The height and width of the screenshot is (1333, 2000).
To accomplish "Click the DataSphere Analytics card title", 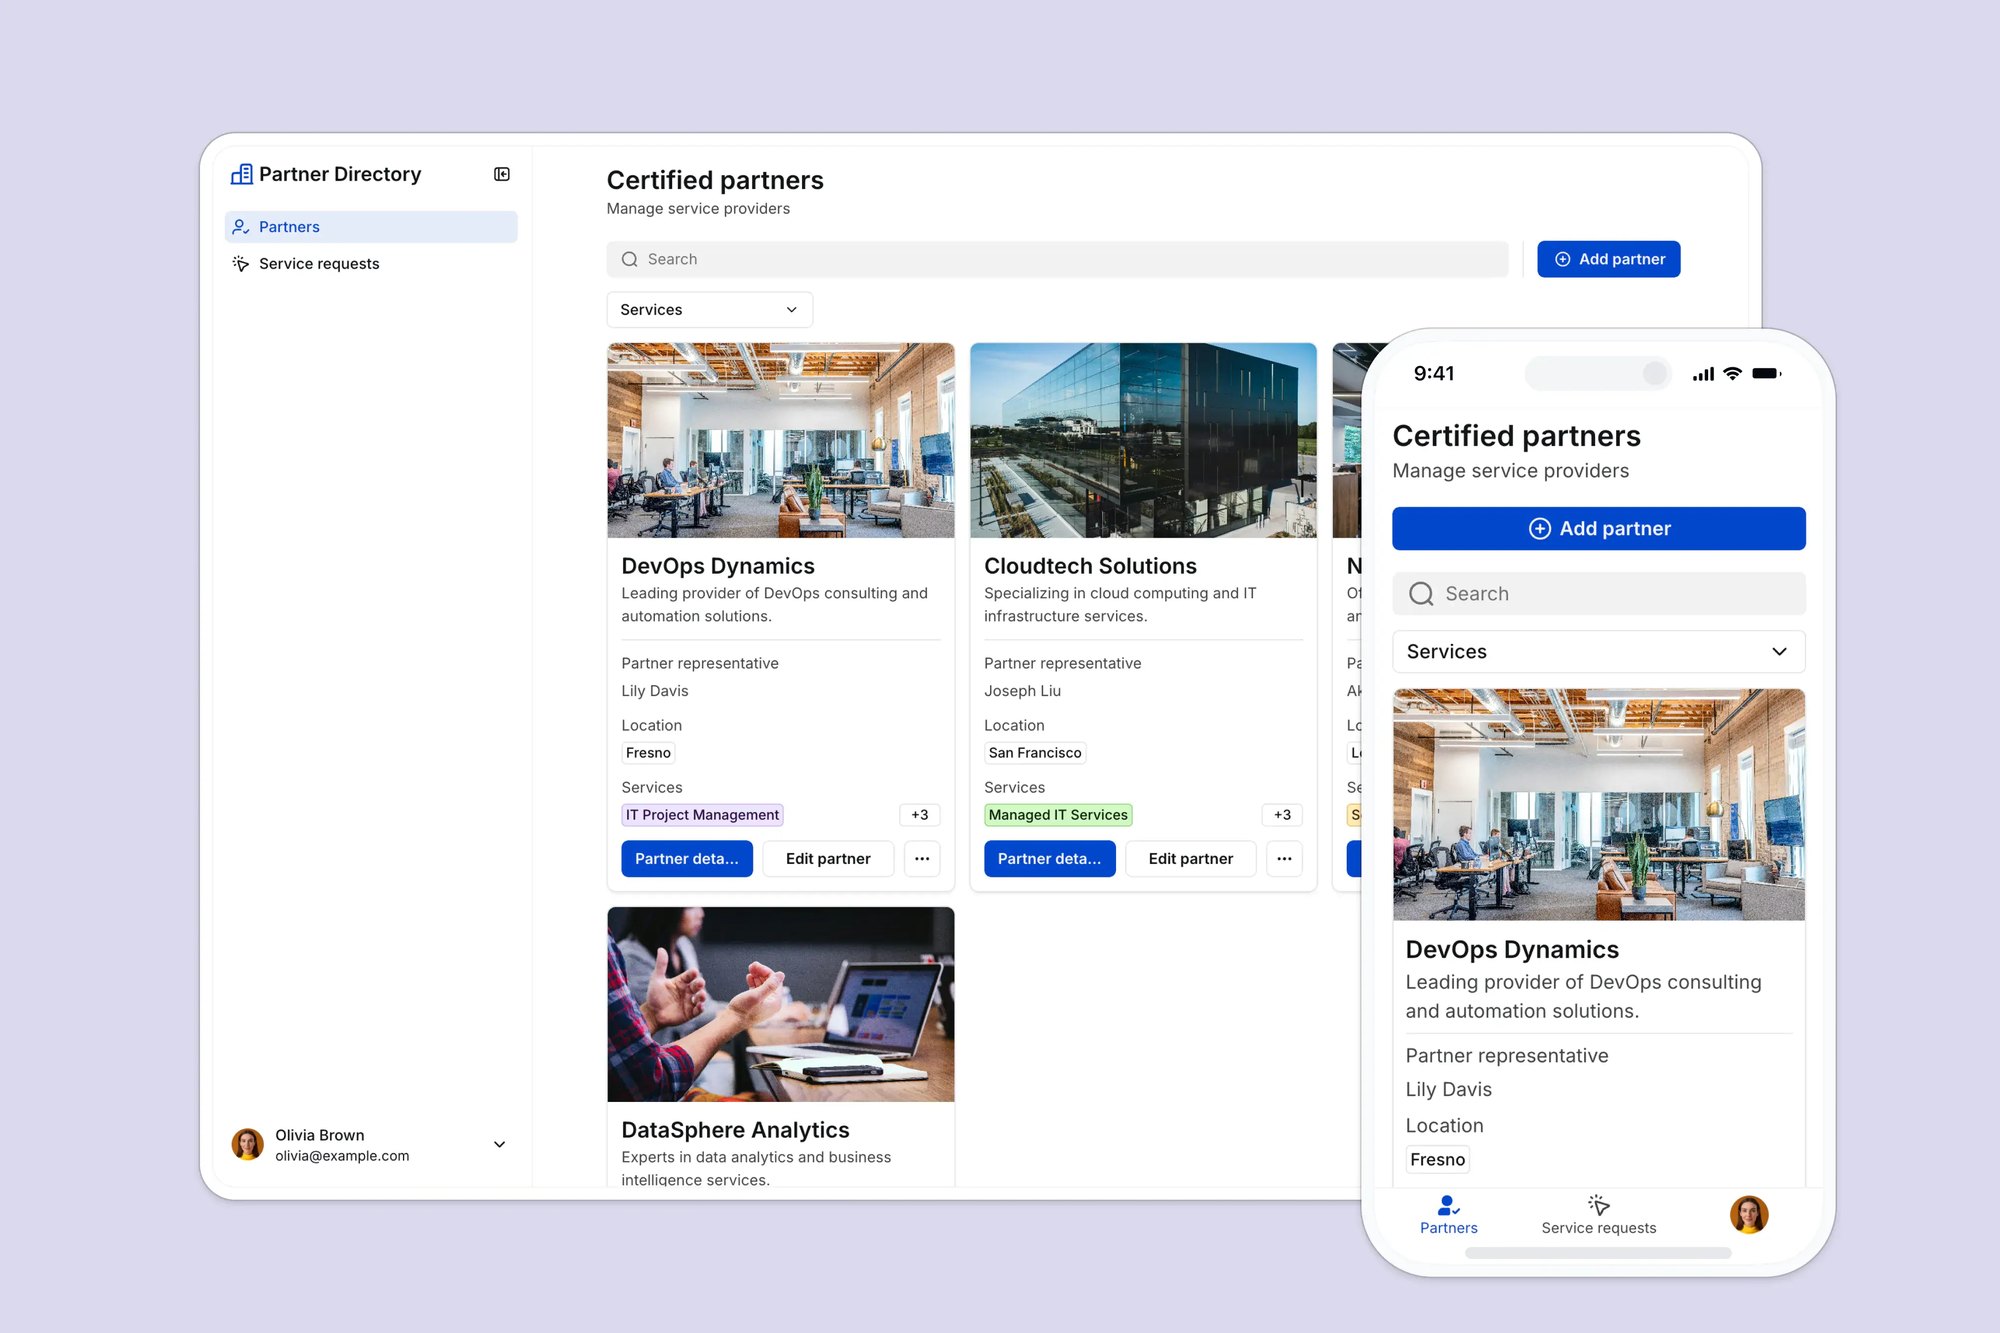I will point(735,1130).
